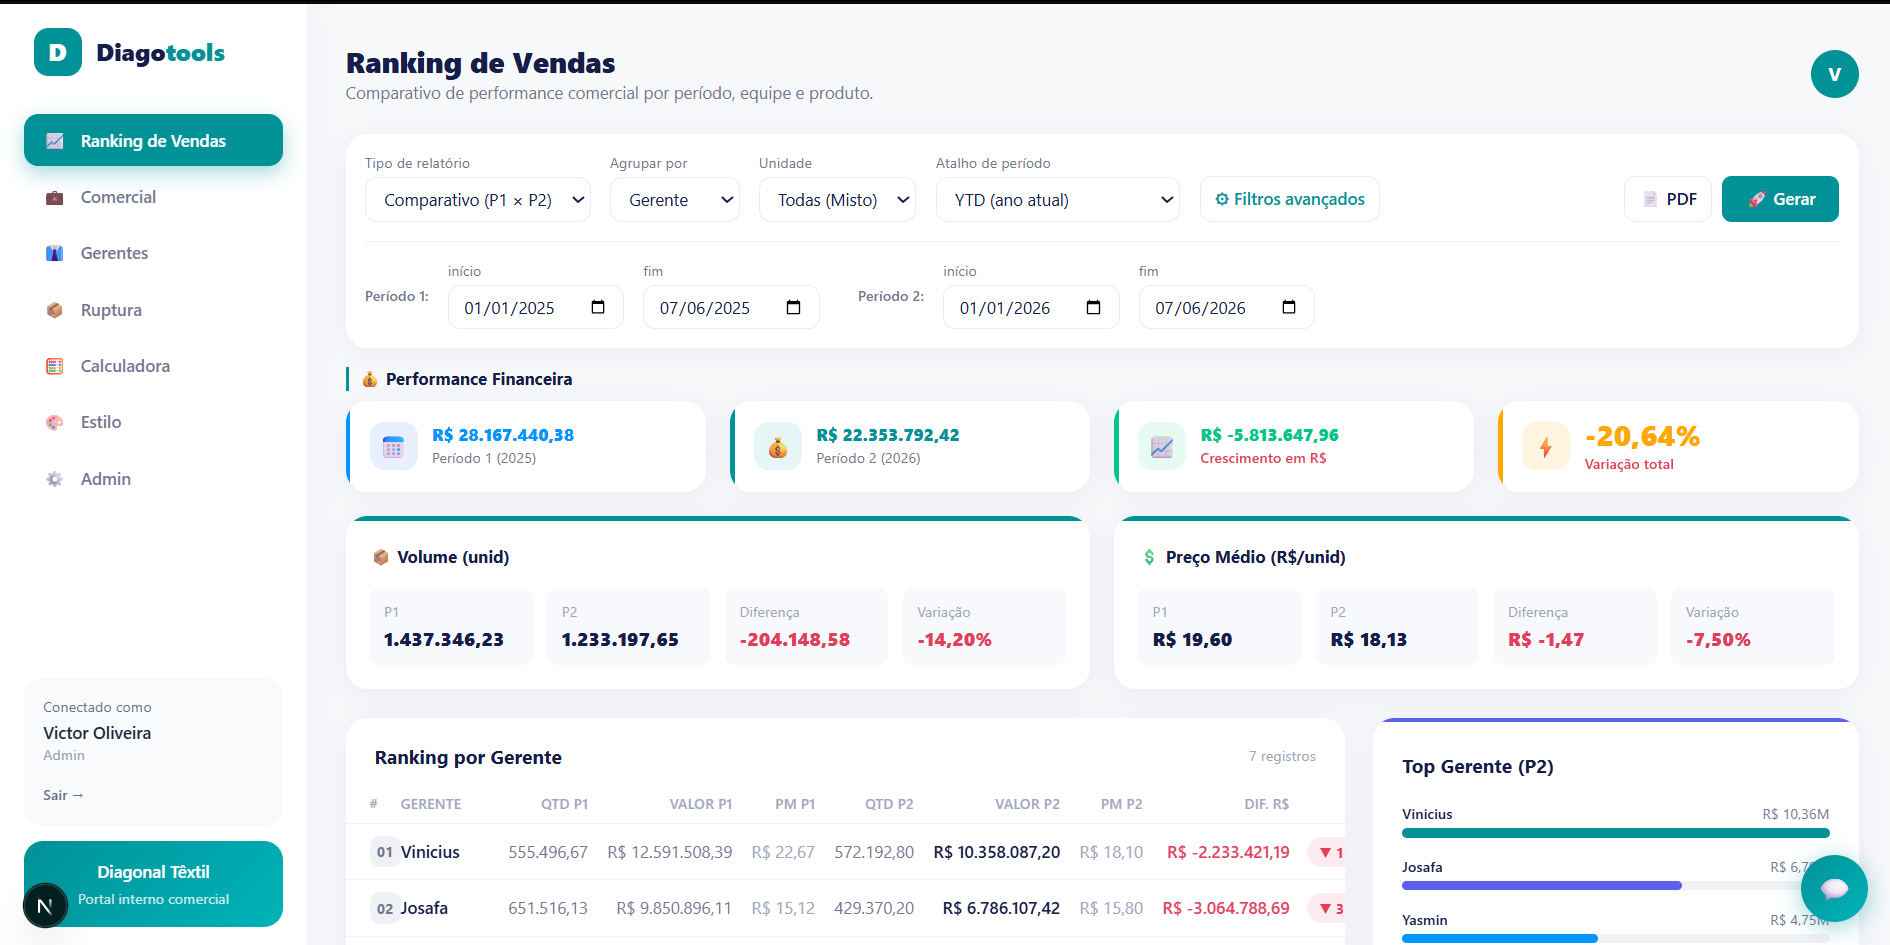Open calendar picker for Período 2 fim
The image size is (1890, 945).
pyautogui.click(x=1289, y=307)
